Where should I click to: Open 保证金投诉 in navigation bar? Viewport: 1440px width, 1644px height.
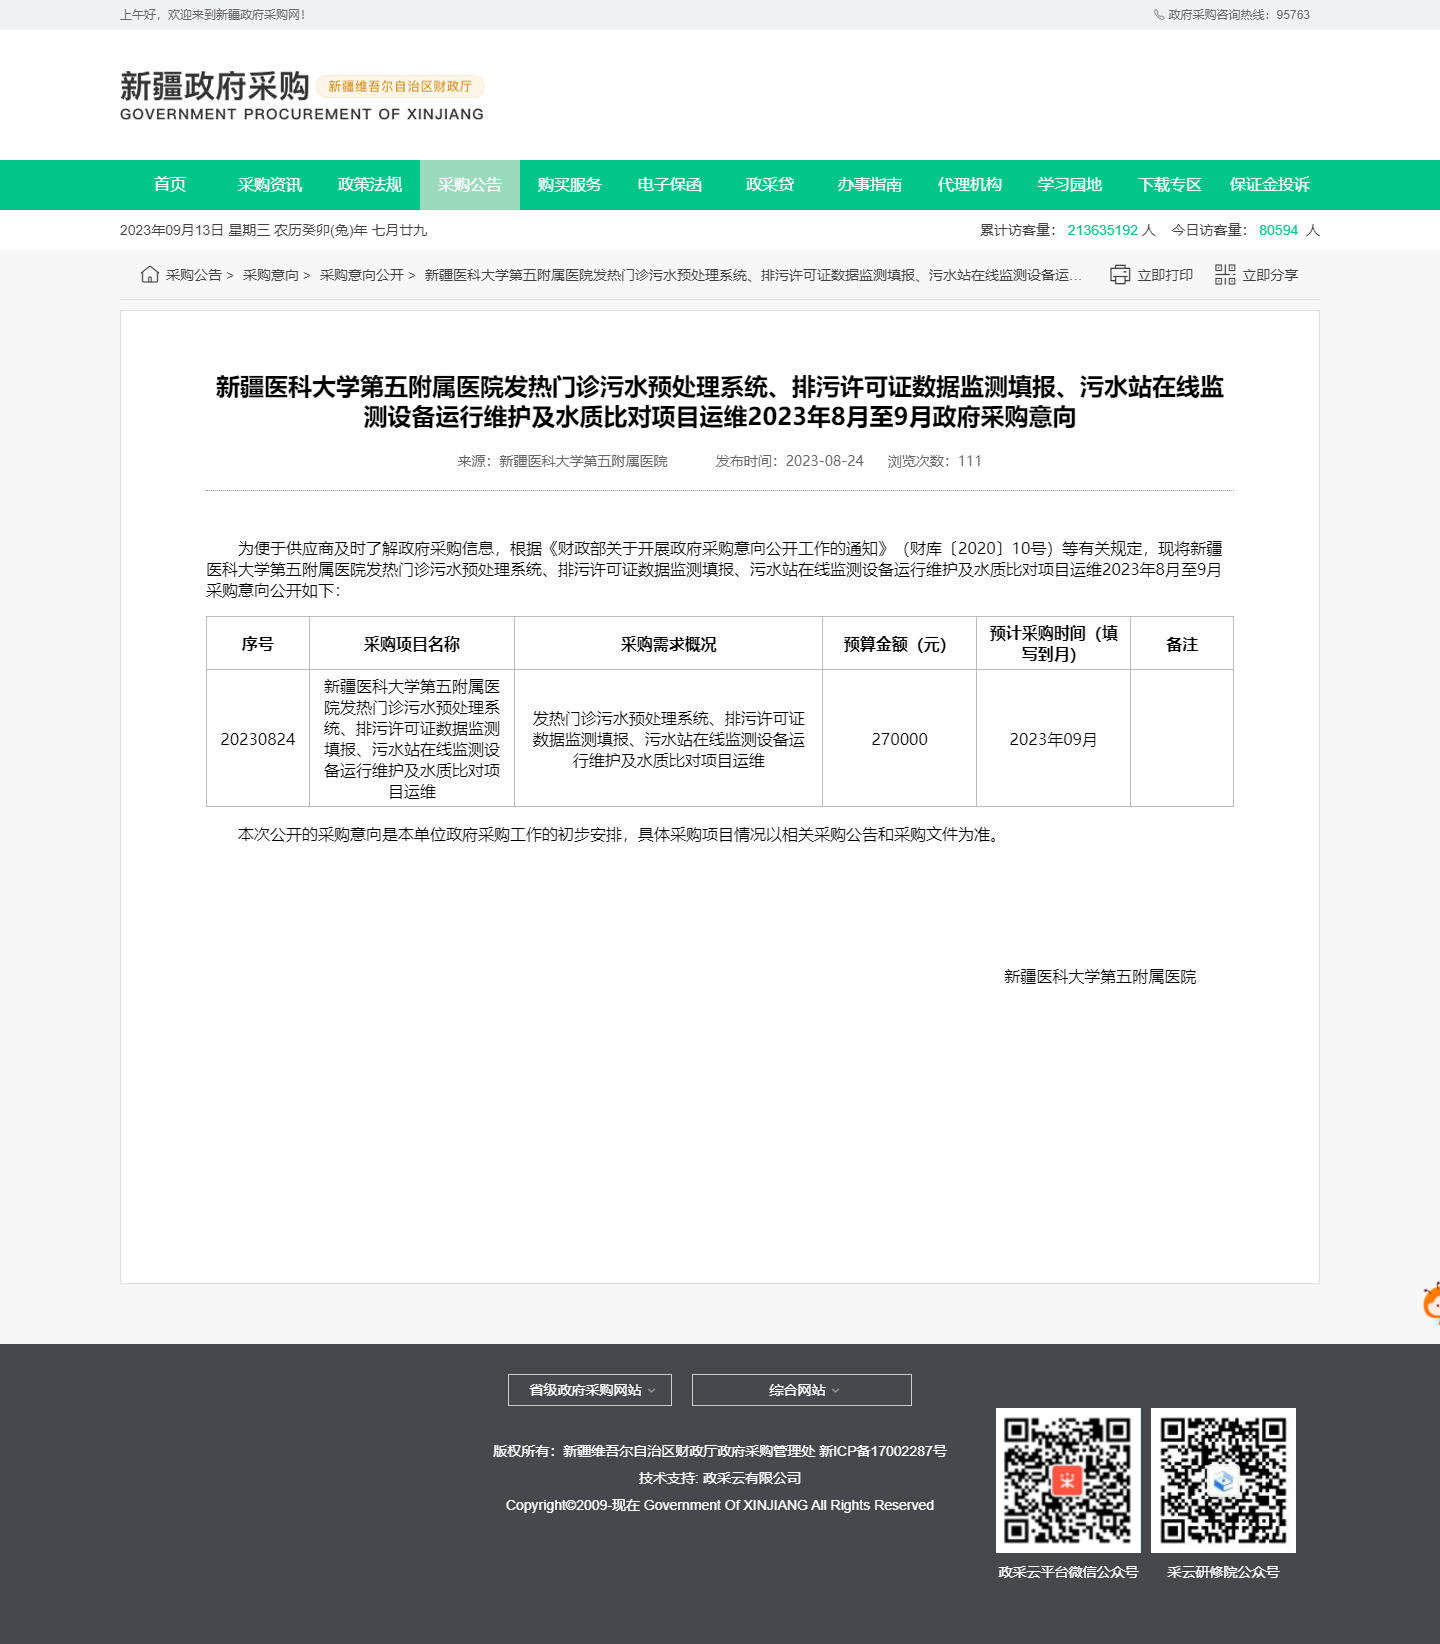(1270, 185)
